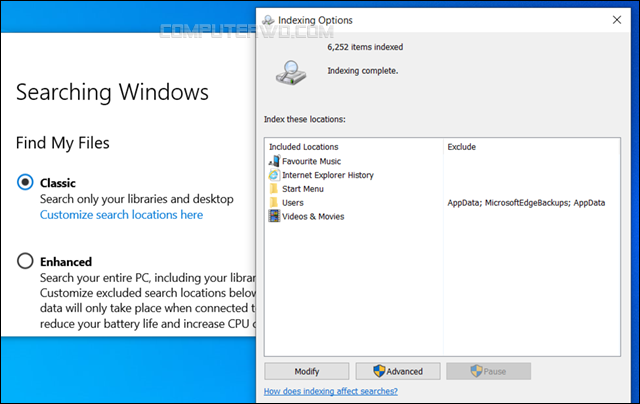Viewport: 640px width, 404px height.
Task: Select the Start Menu row text
Action: pyautogui.click(x=303, y=189)
